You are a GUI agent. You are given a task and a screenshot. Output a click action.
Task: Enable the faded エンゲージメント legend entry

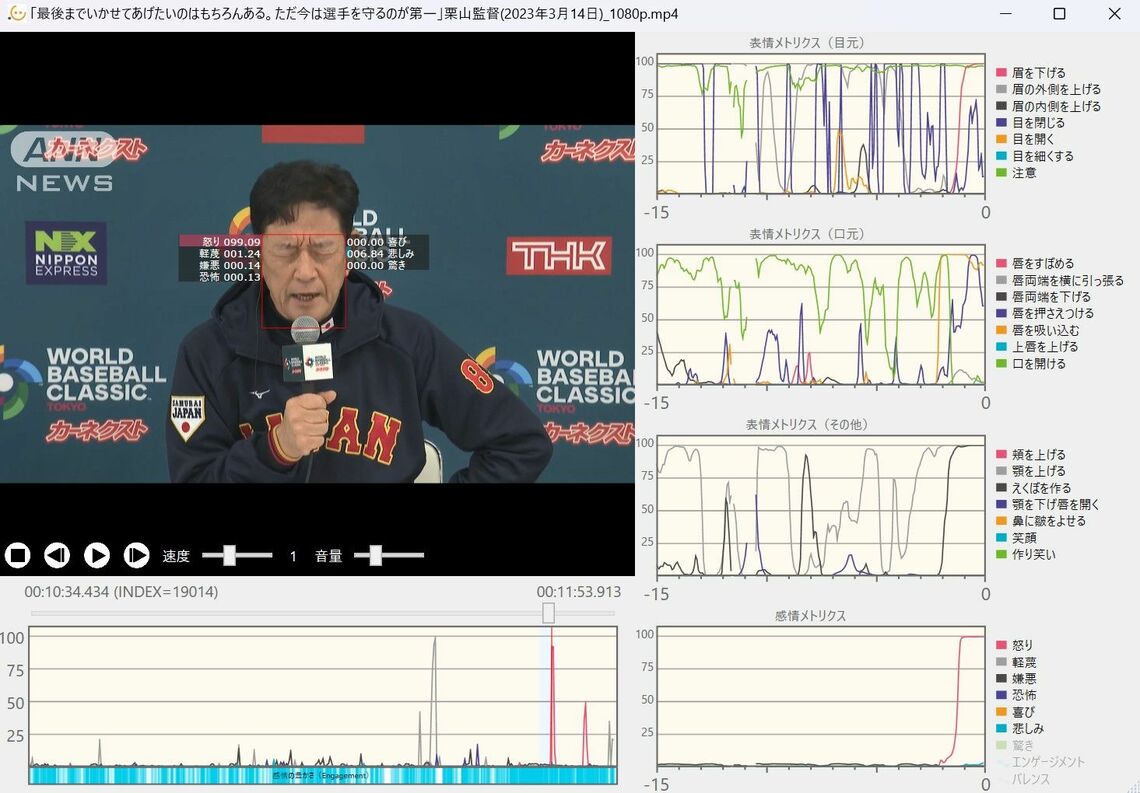(1040, 762)
